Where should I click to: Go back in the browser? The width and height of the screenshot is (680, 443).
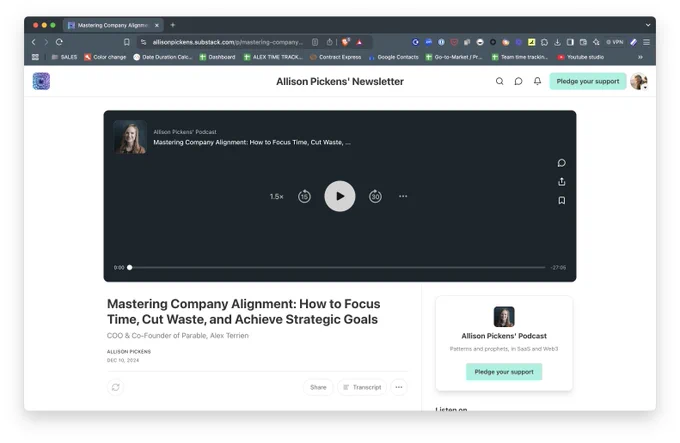tap(34, 42)
